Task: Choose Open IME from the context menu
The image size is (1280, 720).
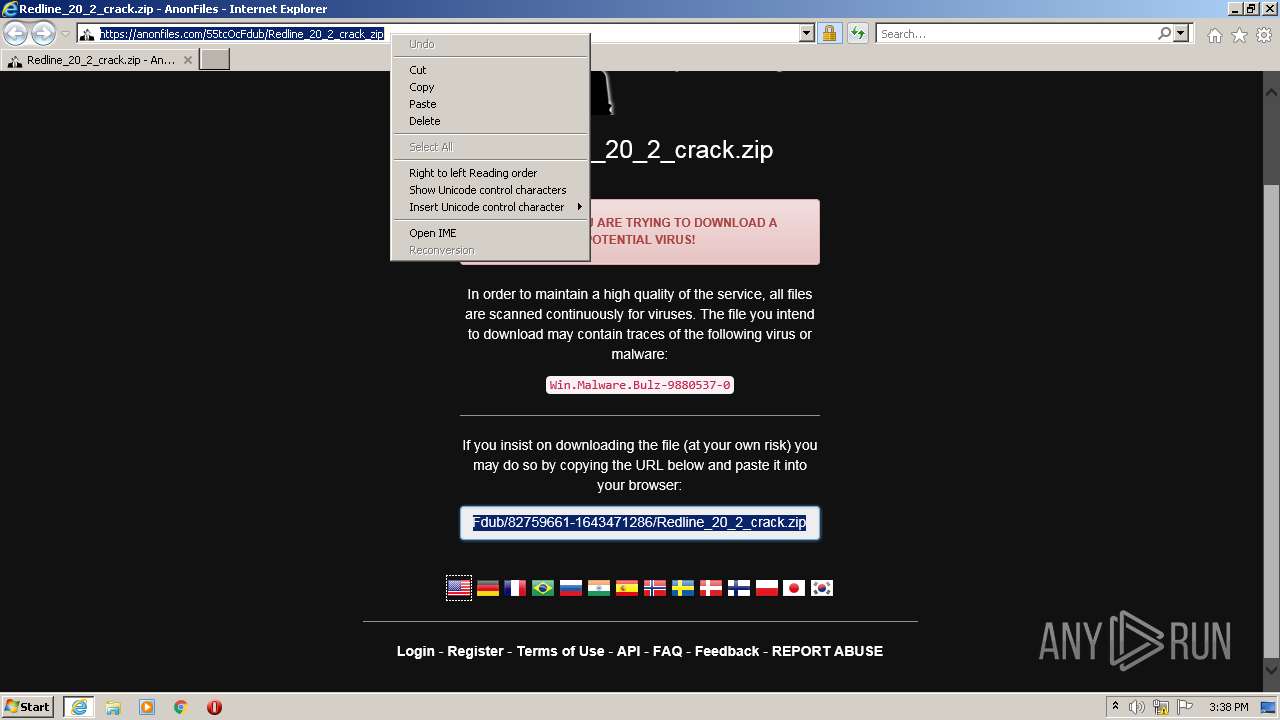Action: (x=490, y=233)
